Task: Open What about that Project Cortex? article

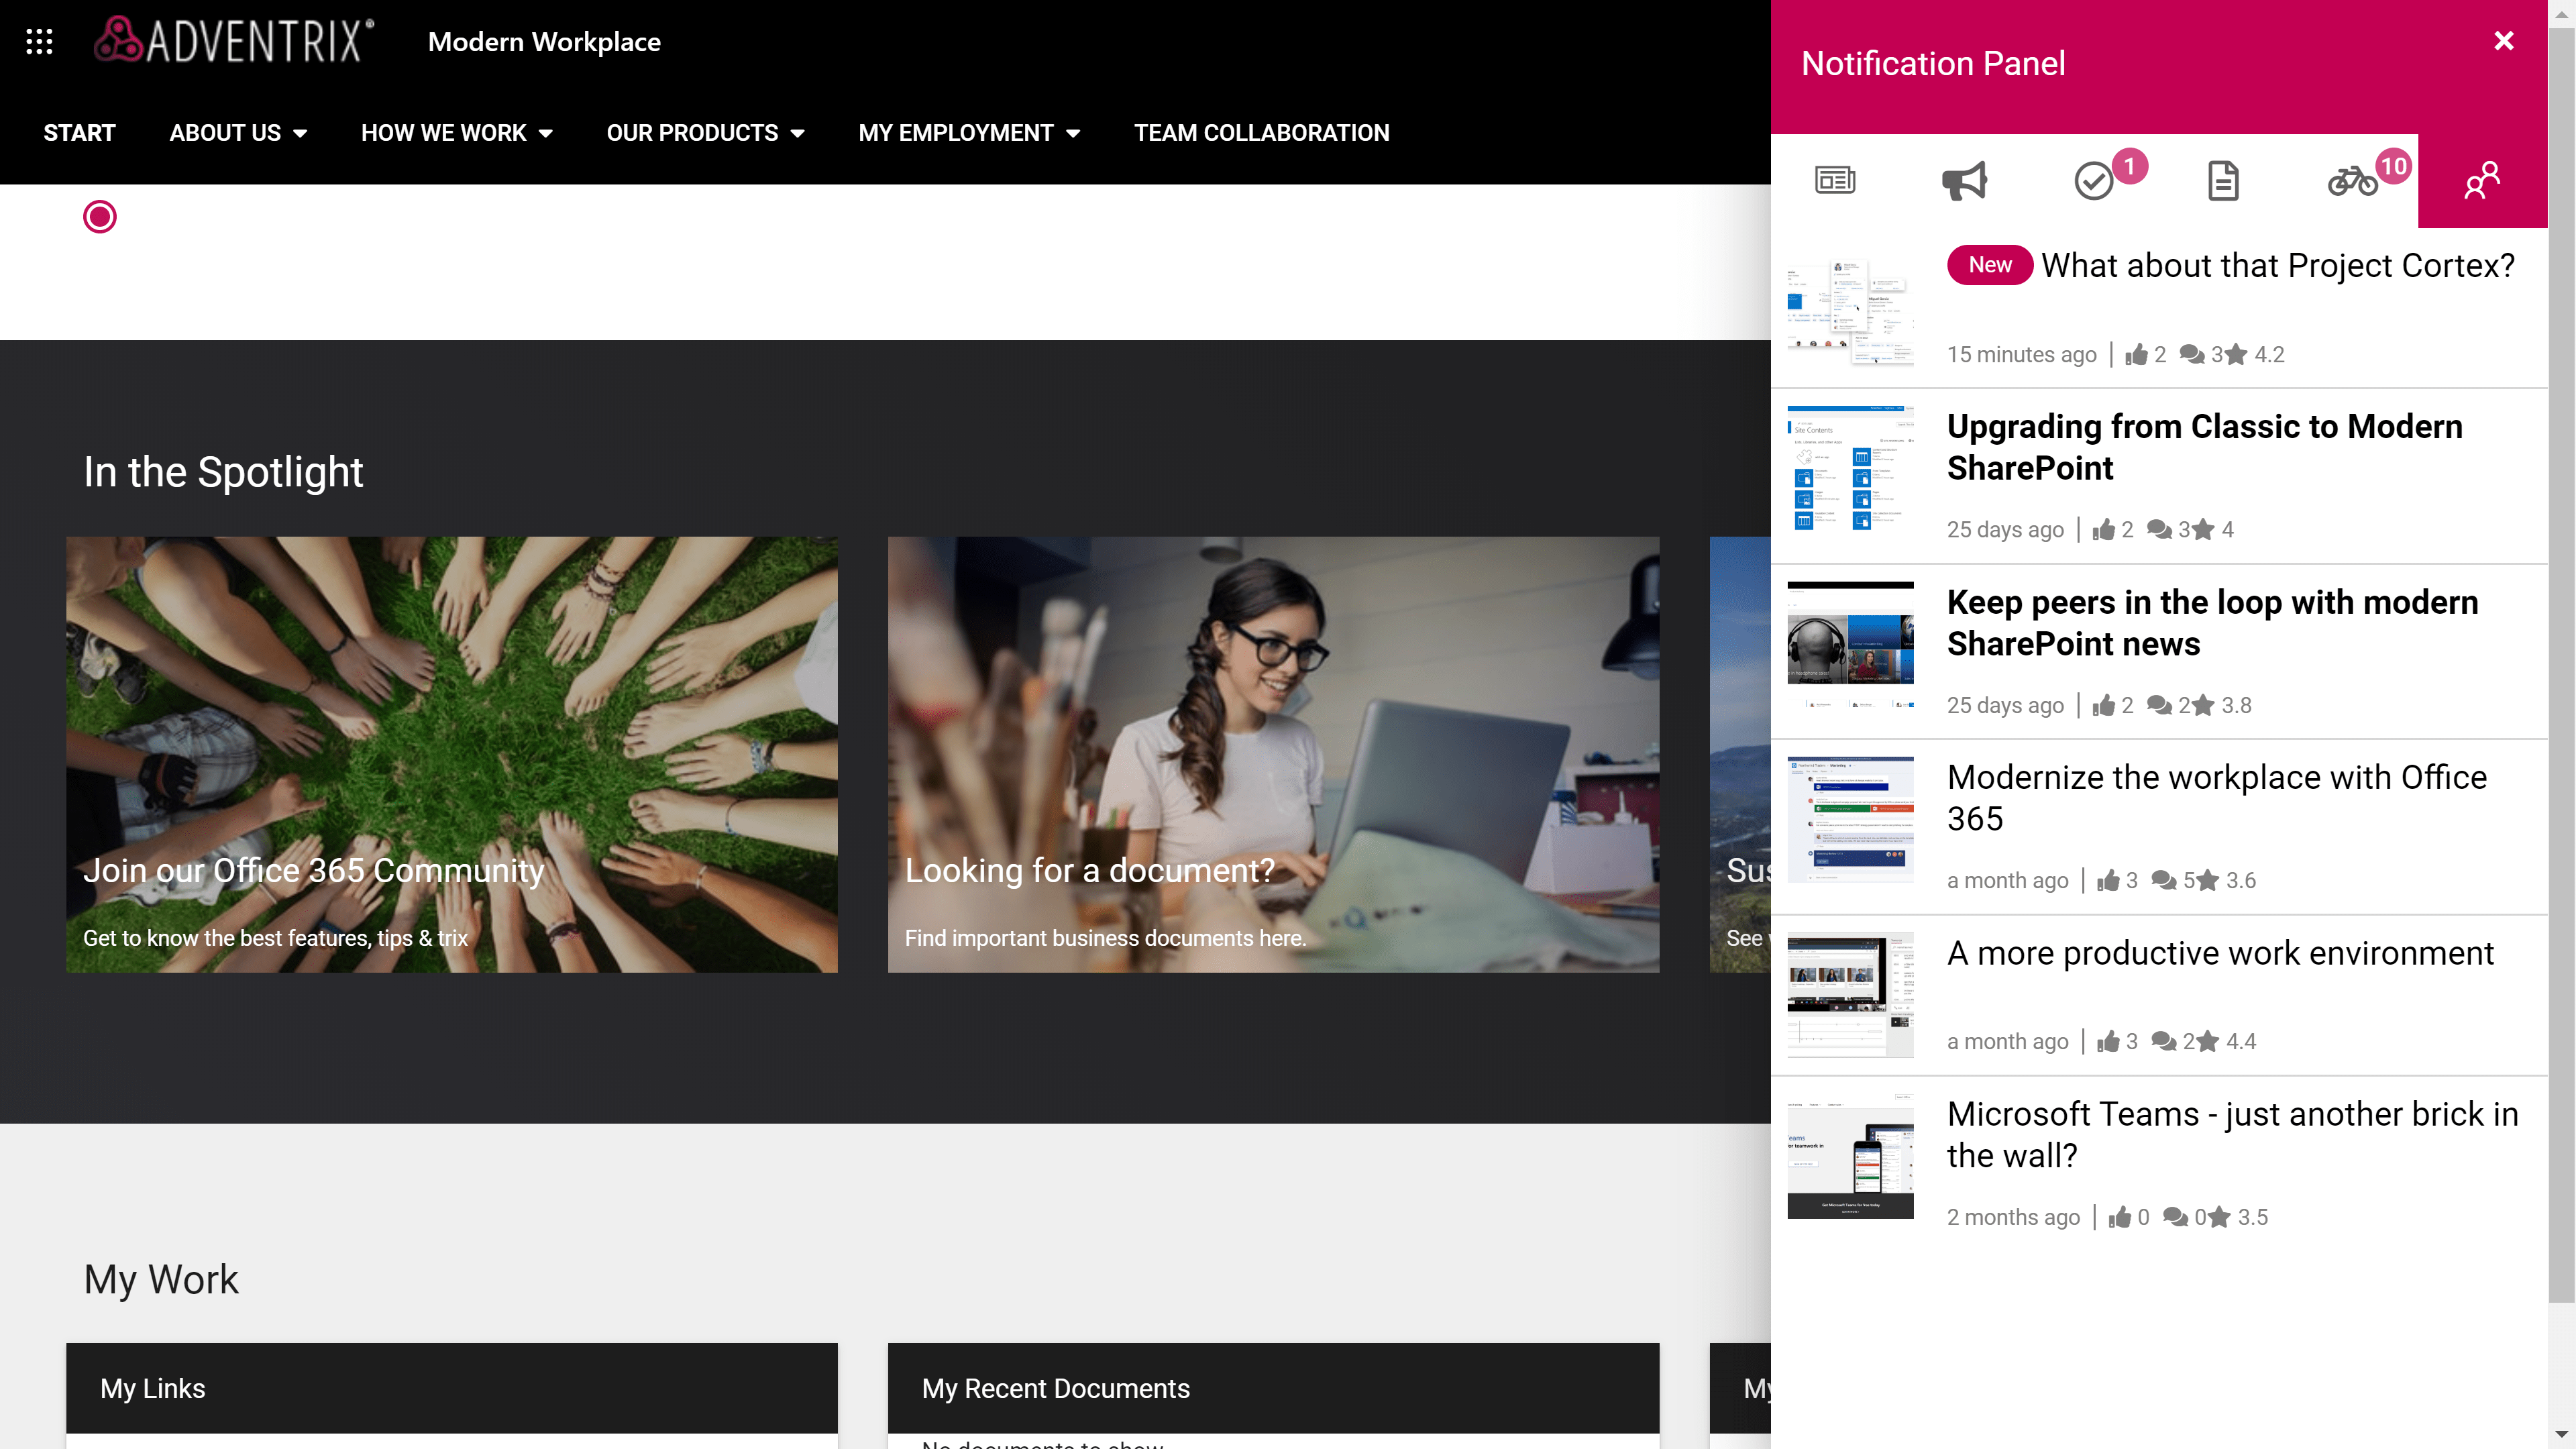Action: pyautogui.click(x=2278, y=265)
